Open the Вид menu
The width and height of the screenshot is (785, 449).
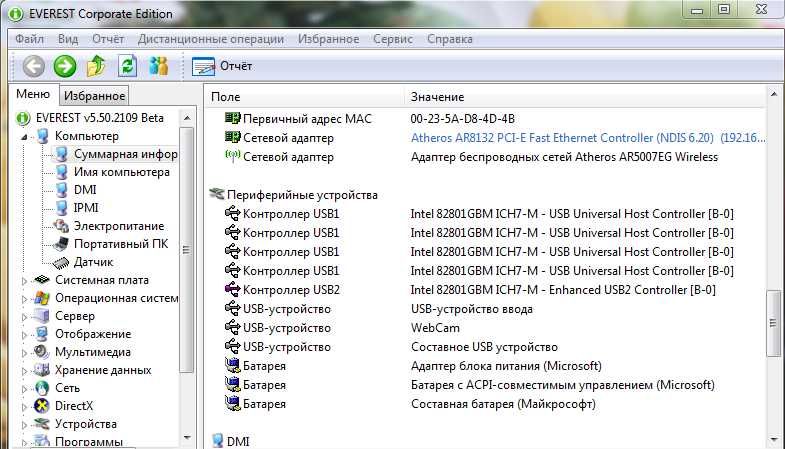click(x=68, y=39)
